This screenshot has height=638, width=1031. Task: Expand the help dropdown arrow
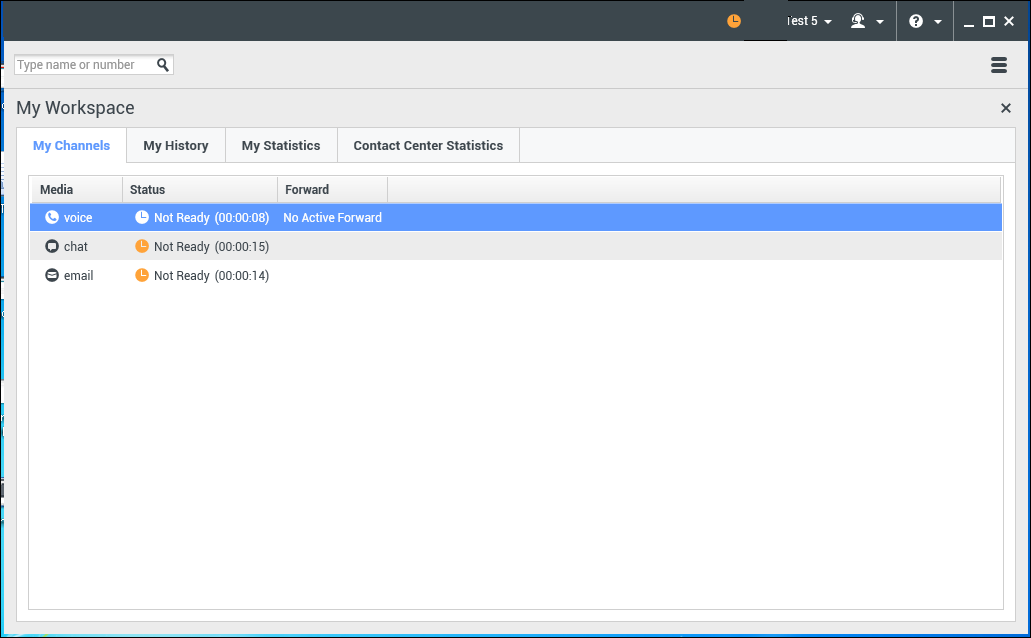(938, 22)
